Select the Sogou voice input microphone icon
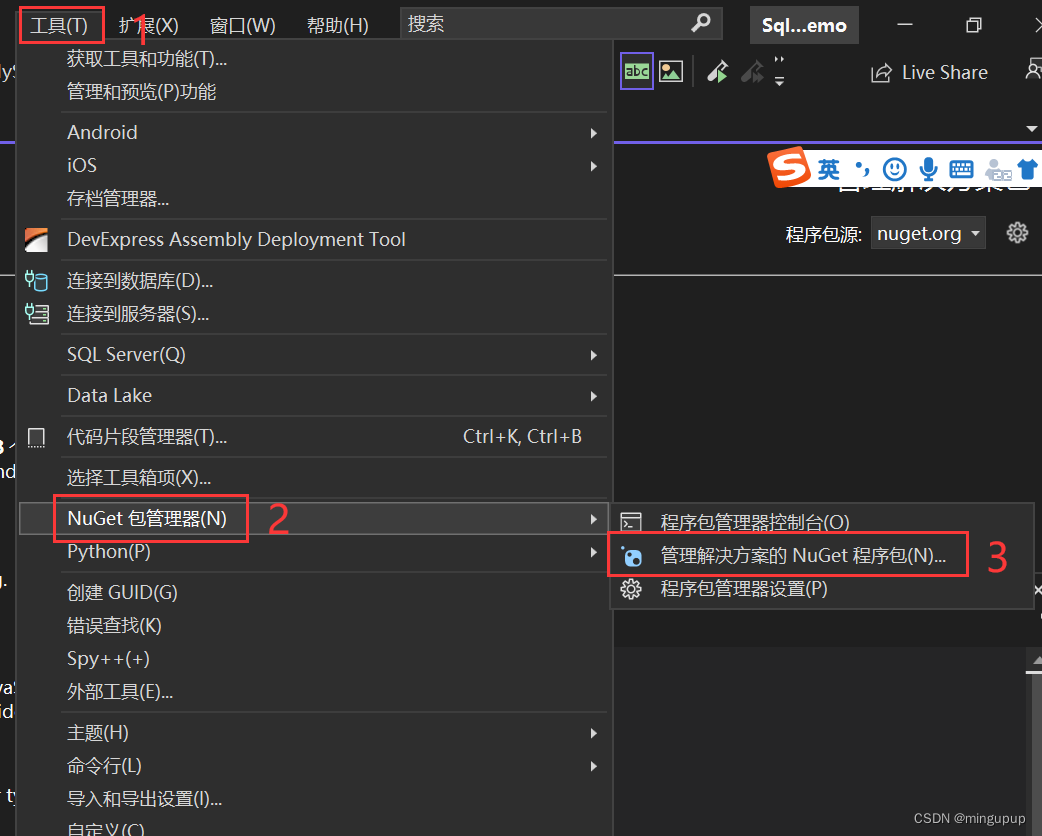This screenshot has height=836, width=1042. coord(929,169)
